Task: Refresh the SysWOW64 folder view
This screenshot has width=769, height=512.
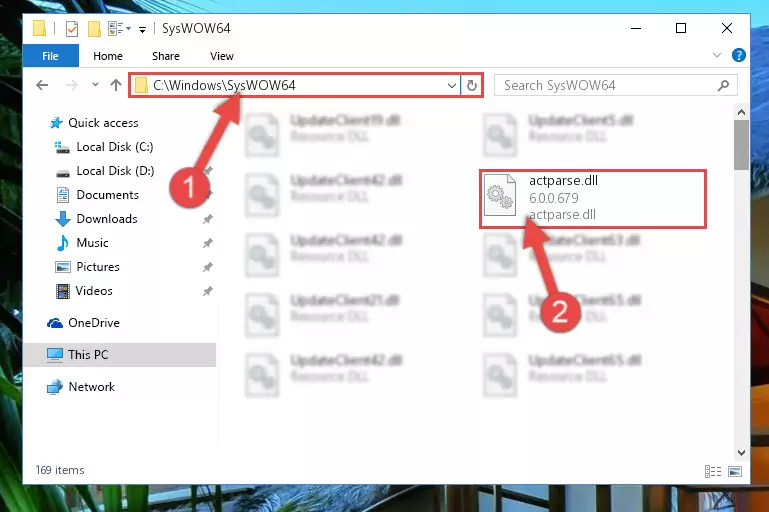Action: 472,85
